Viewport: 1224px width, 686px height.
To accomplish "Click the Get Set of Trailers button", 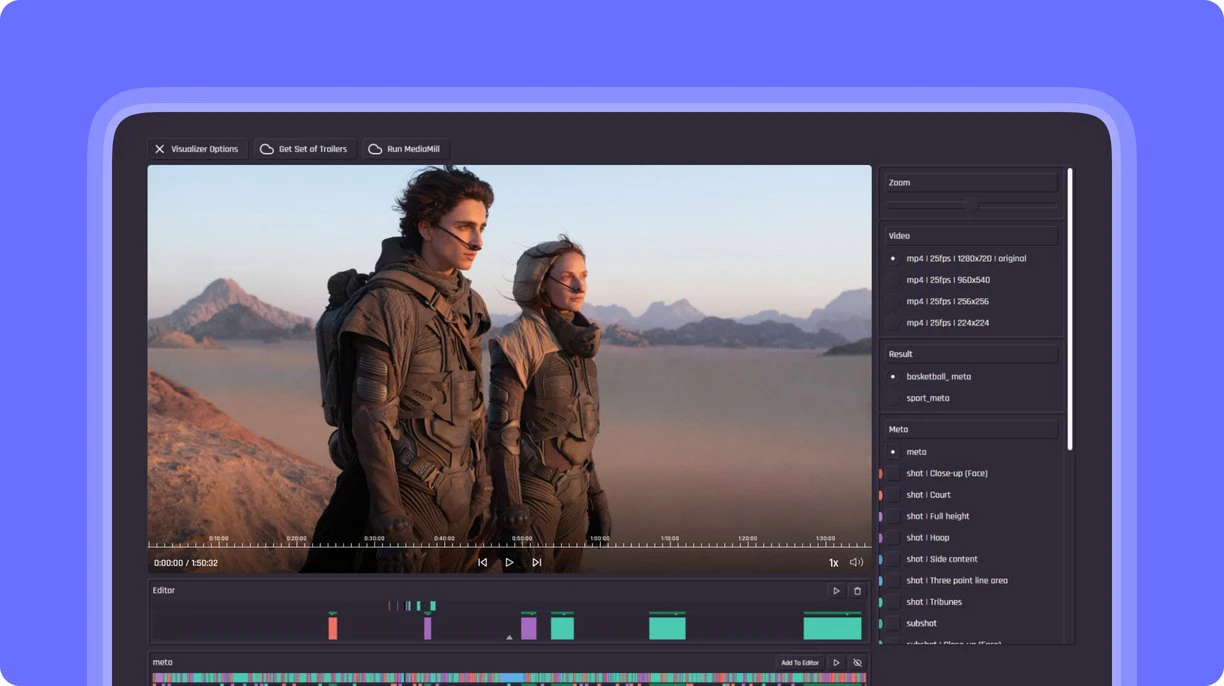I will point(305,148).
